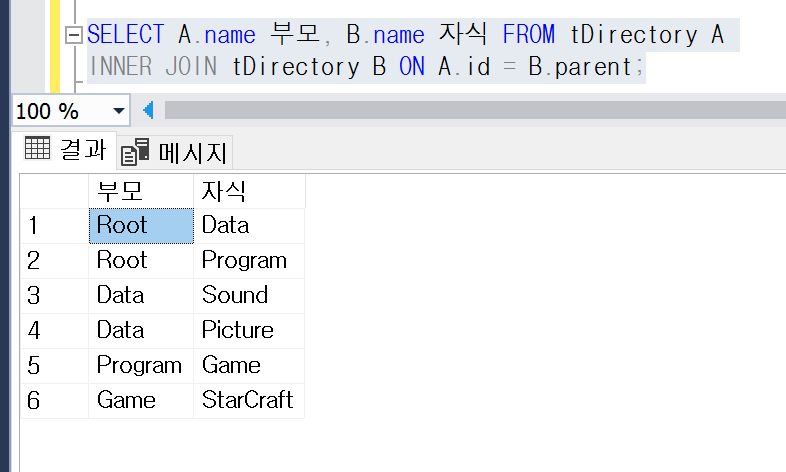Click the ON keyword in the query
This screenshot has height=472, width=786.
click(412, 67)
